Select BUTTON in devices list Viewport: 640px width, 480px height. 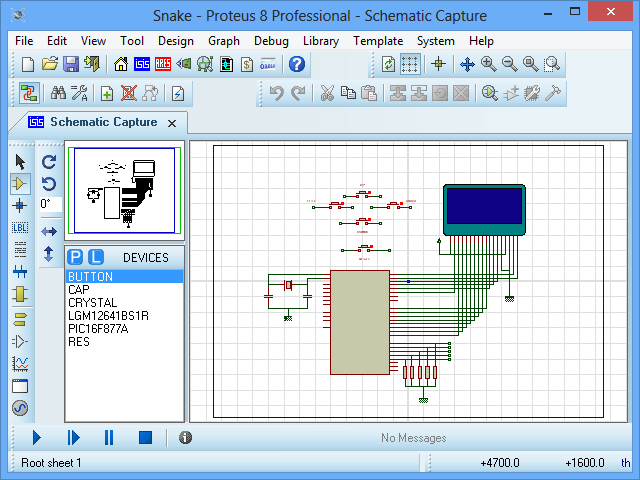click(x=124, y=276)
